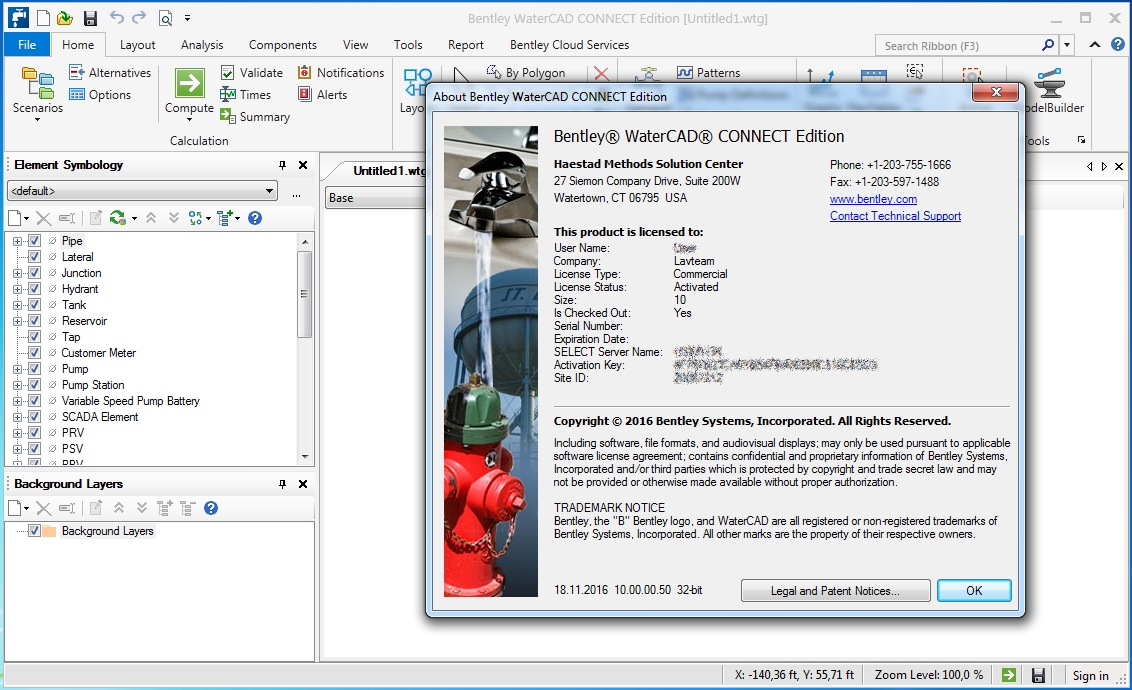The image size is (1132, 690).
Task: Toggle the Reservoir checkbox
Action: [34, 320]
